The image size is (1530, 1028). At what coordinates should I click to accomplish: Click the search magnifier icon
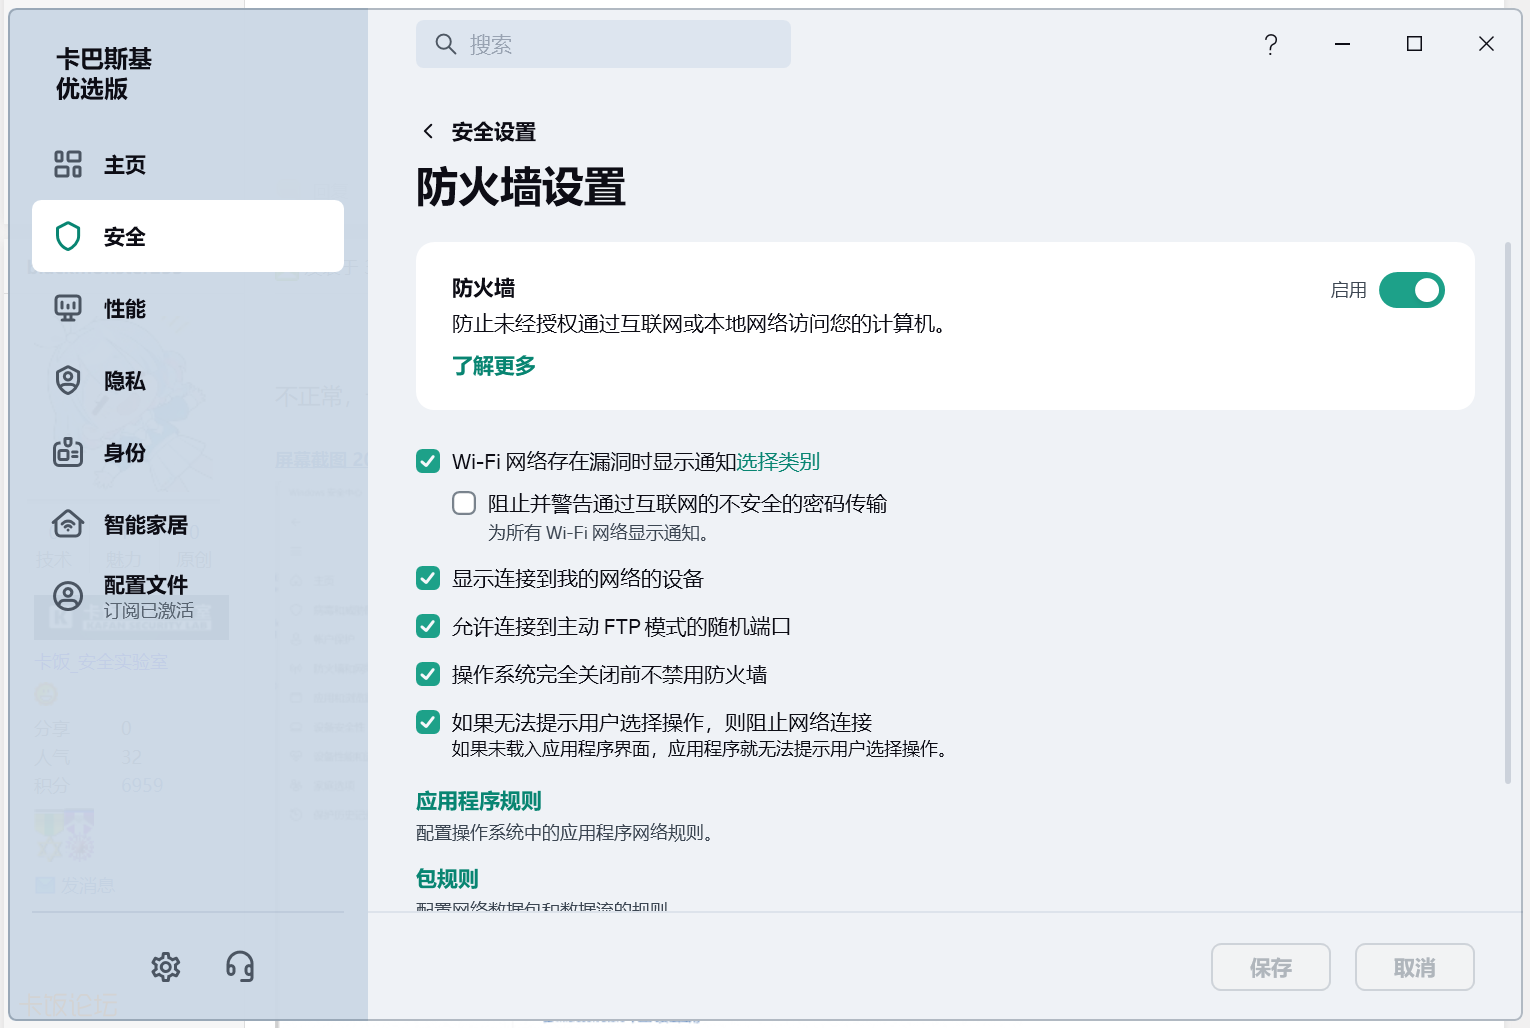click(x=446, y=44)
